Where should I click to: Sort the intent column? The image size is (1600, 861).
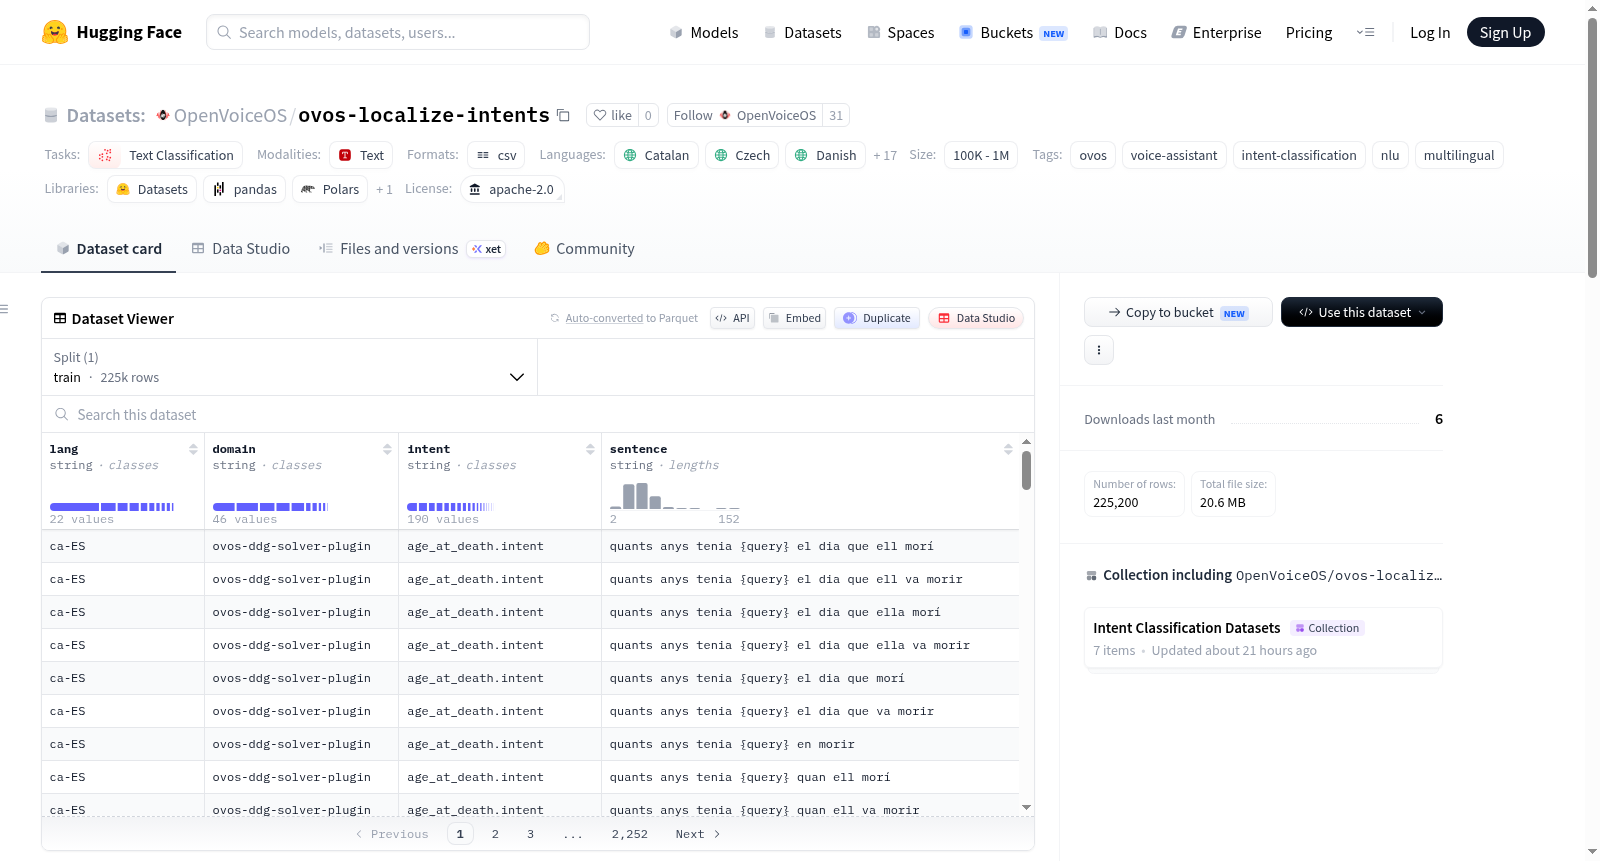pos(590,449)
